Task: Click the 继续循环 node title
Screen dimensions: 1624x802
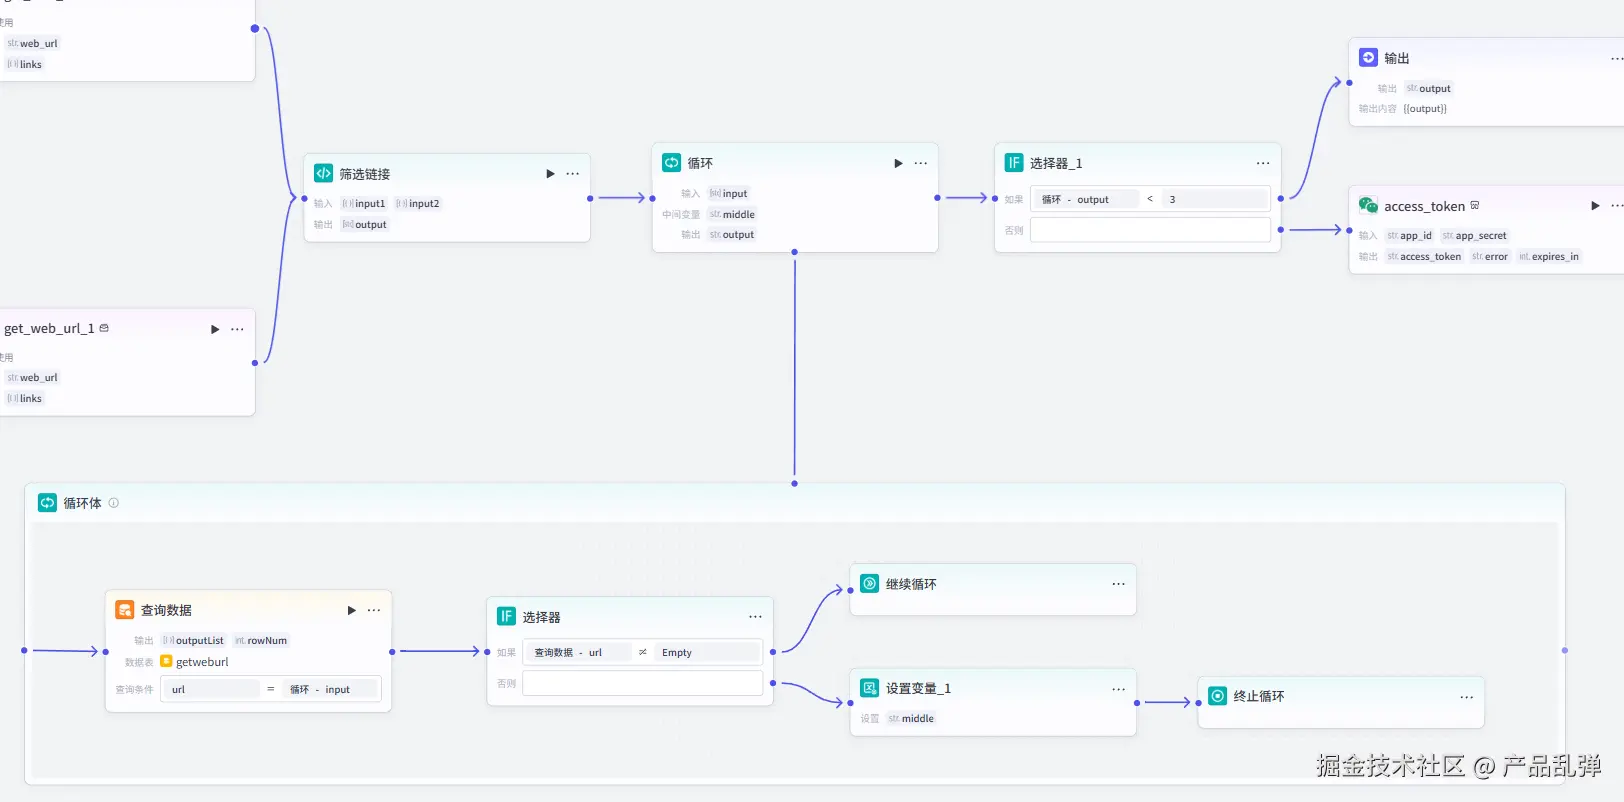Action: [911, 584]
